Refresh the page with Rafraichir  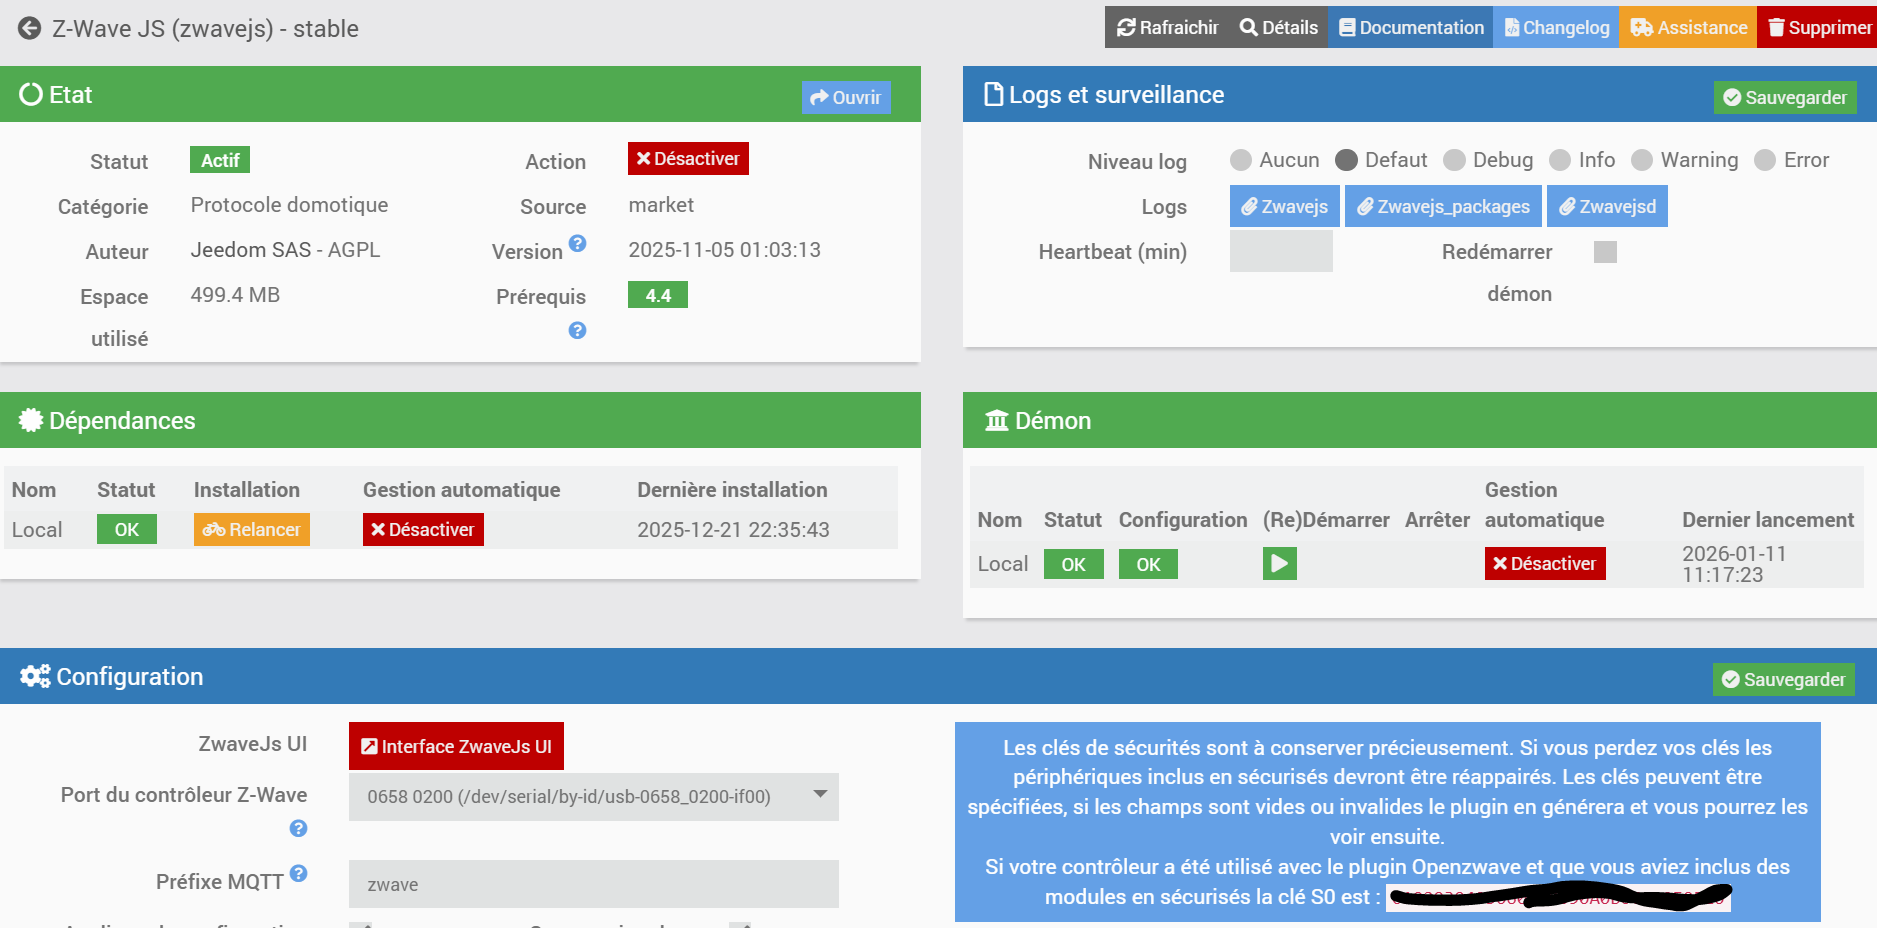(1167, 27)
